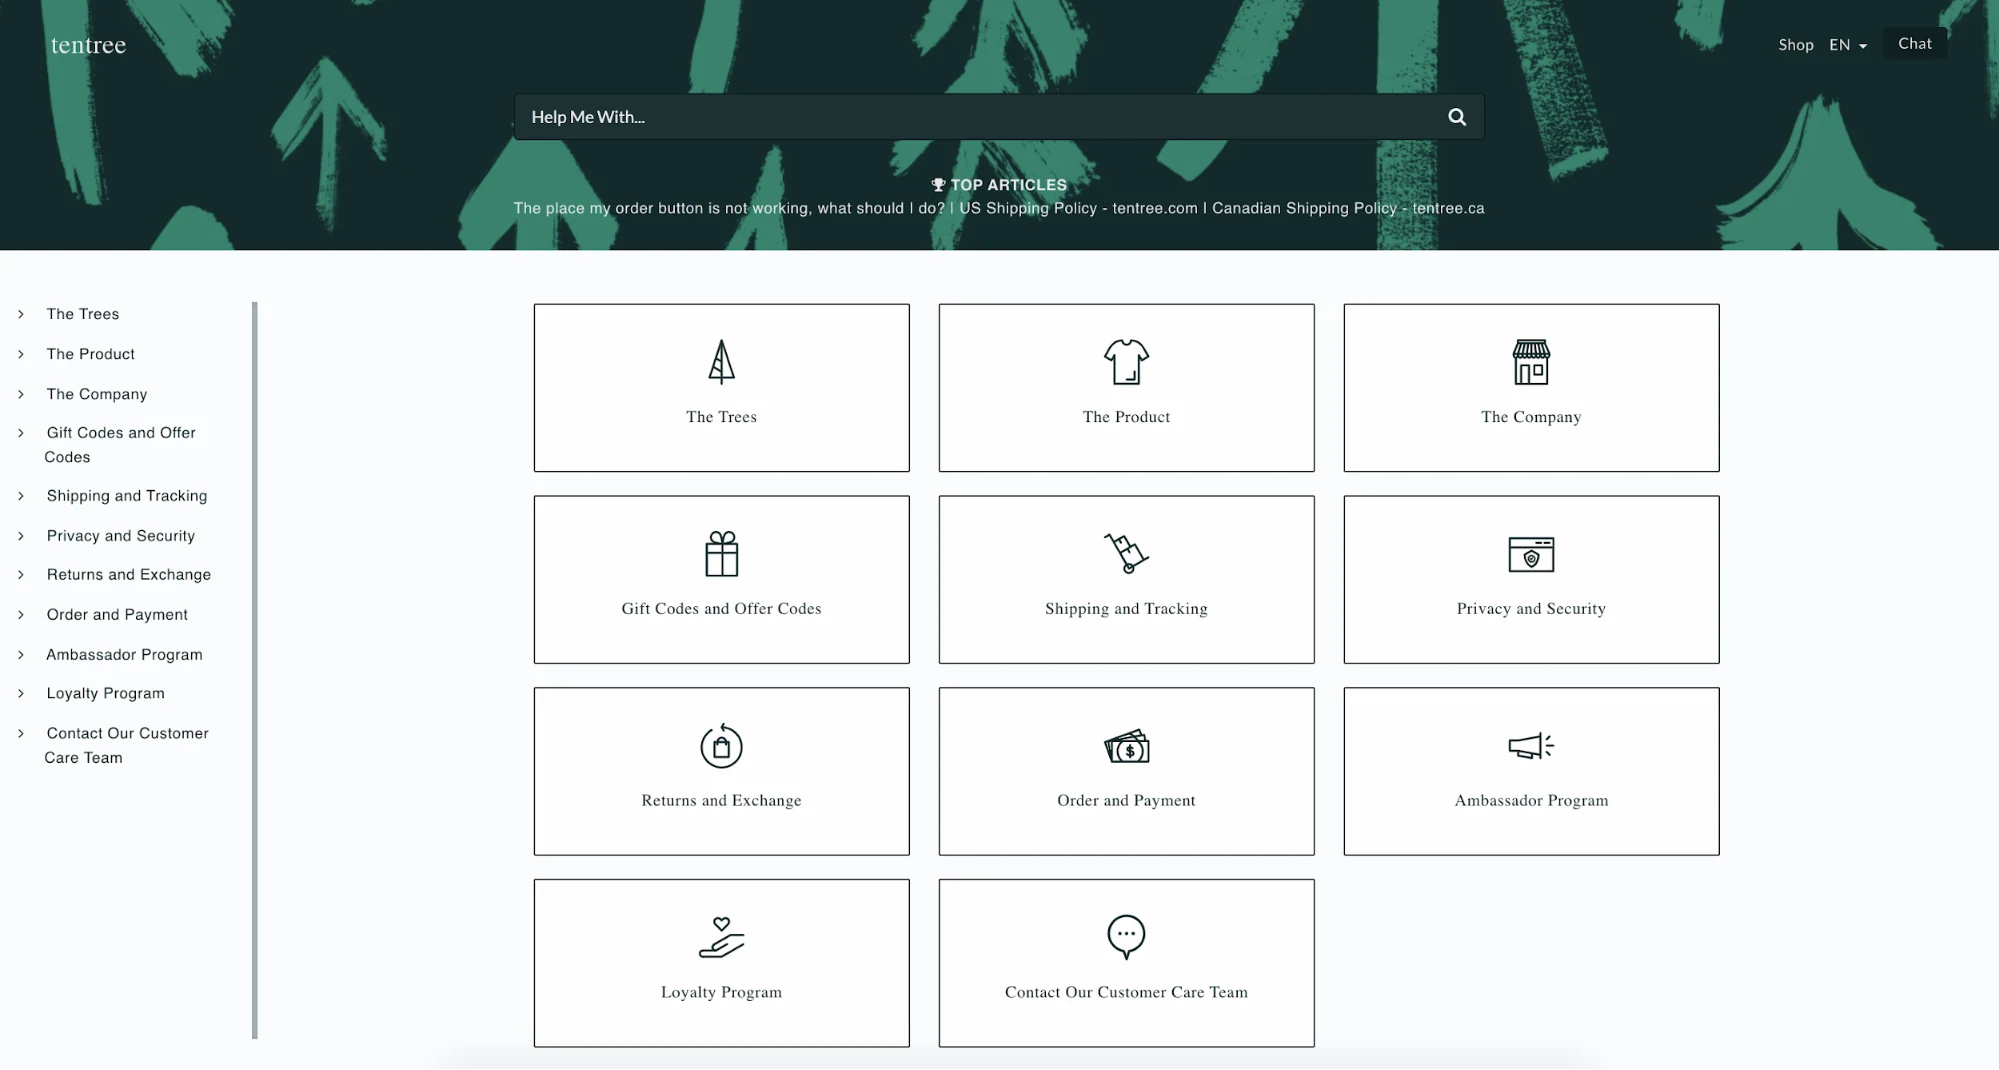Viewport: 1999px width, 1070px height.
Task: Select Returns and Exchange in the sidebar
Action: point(129,575)
